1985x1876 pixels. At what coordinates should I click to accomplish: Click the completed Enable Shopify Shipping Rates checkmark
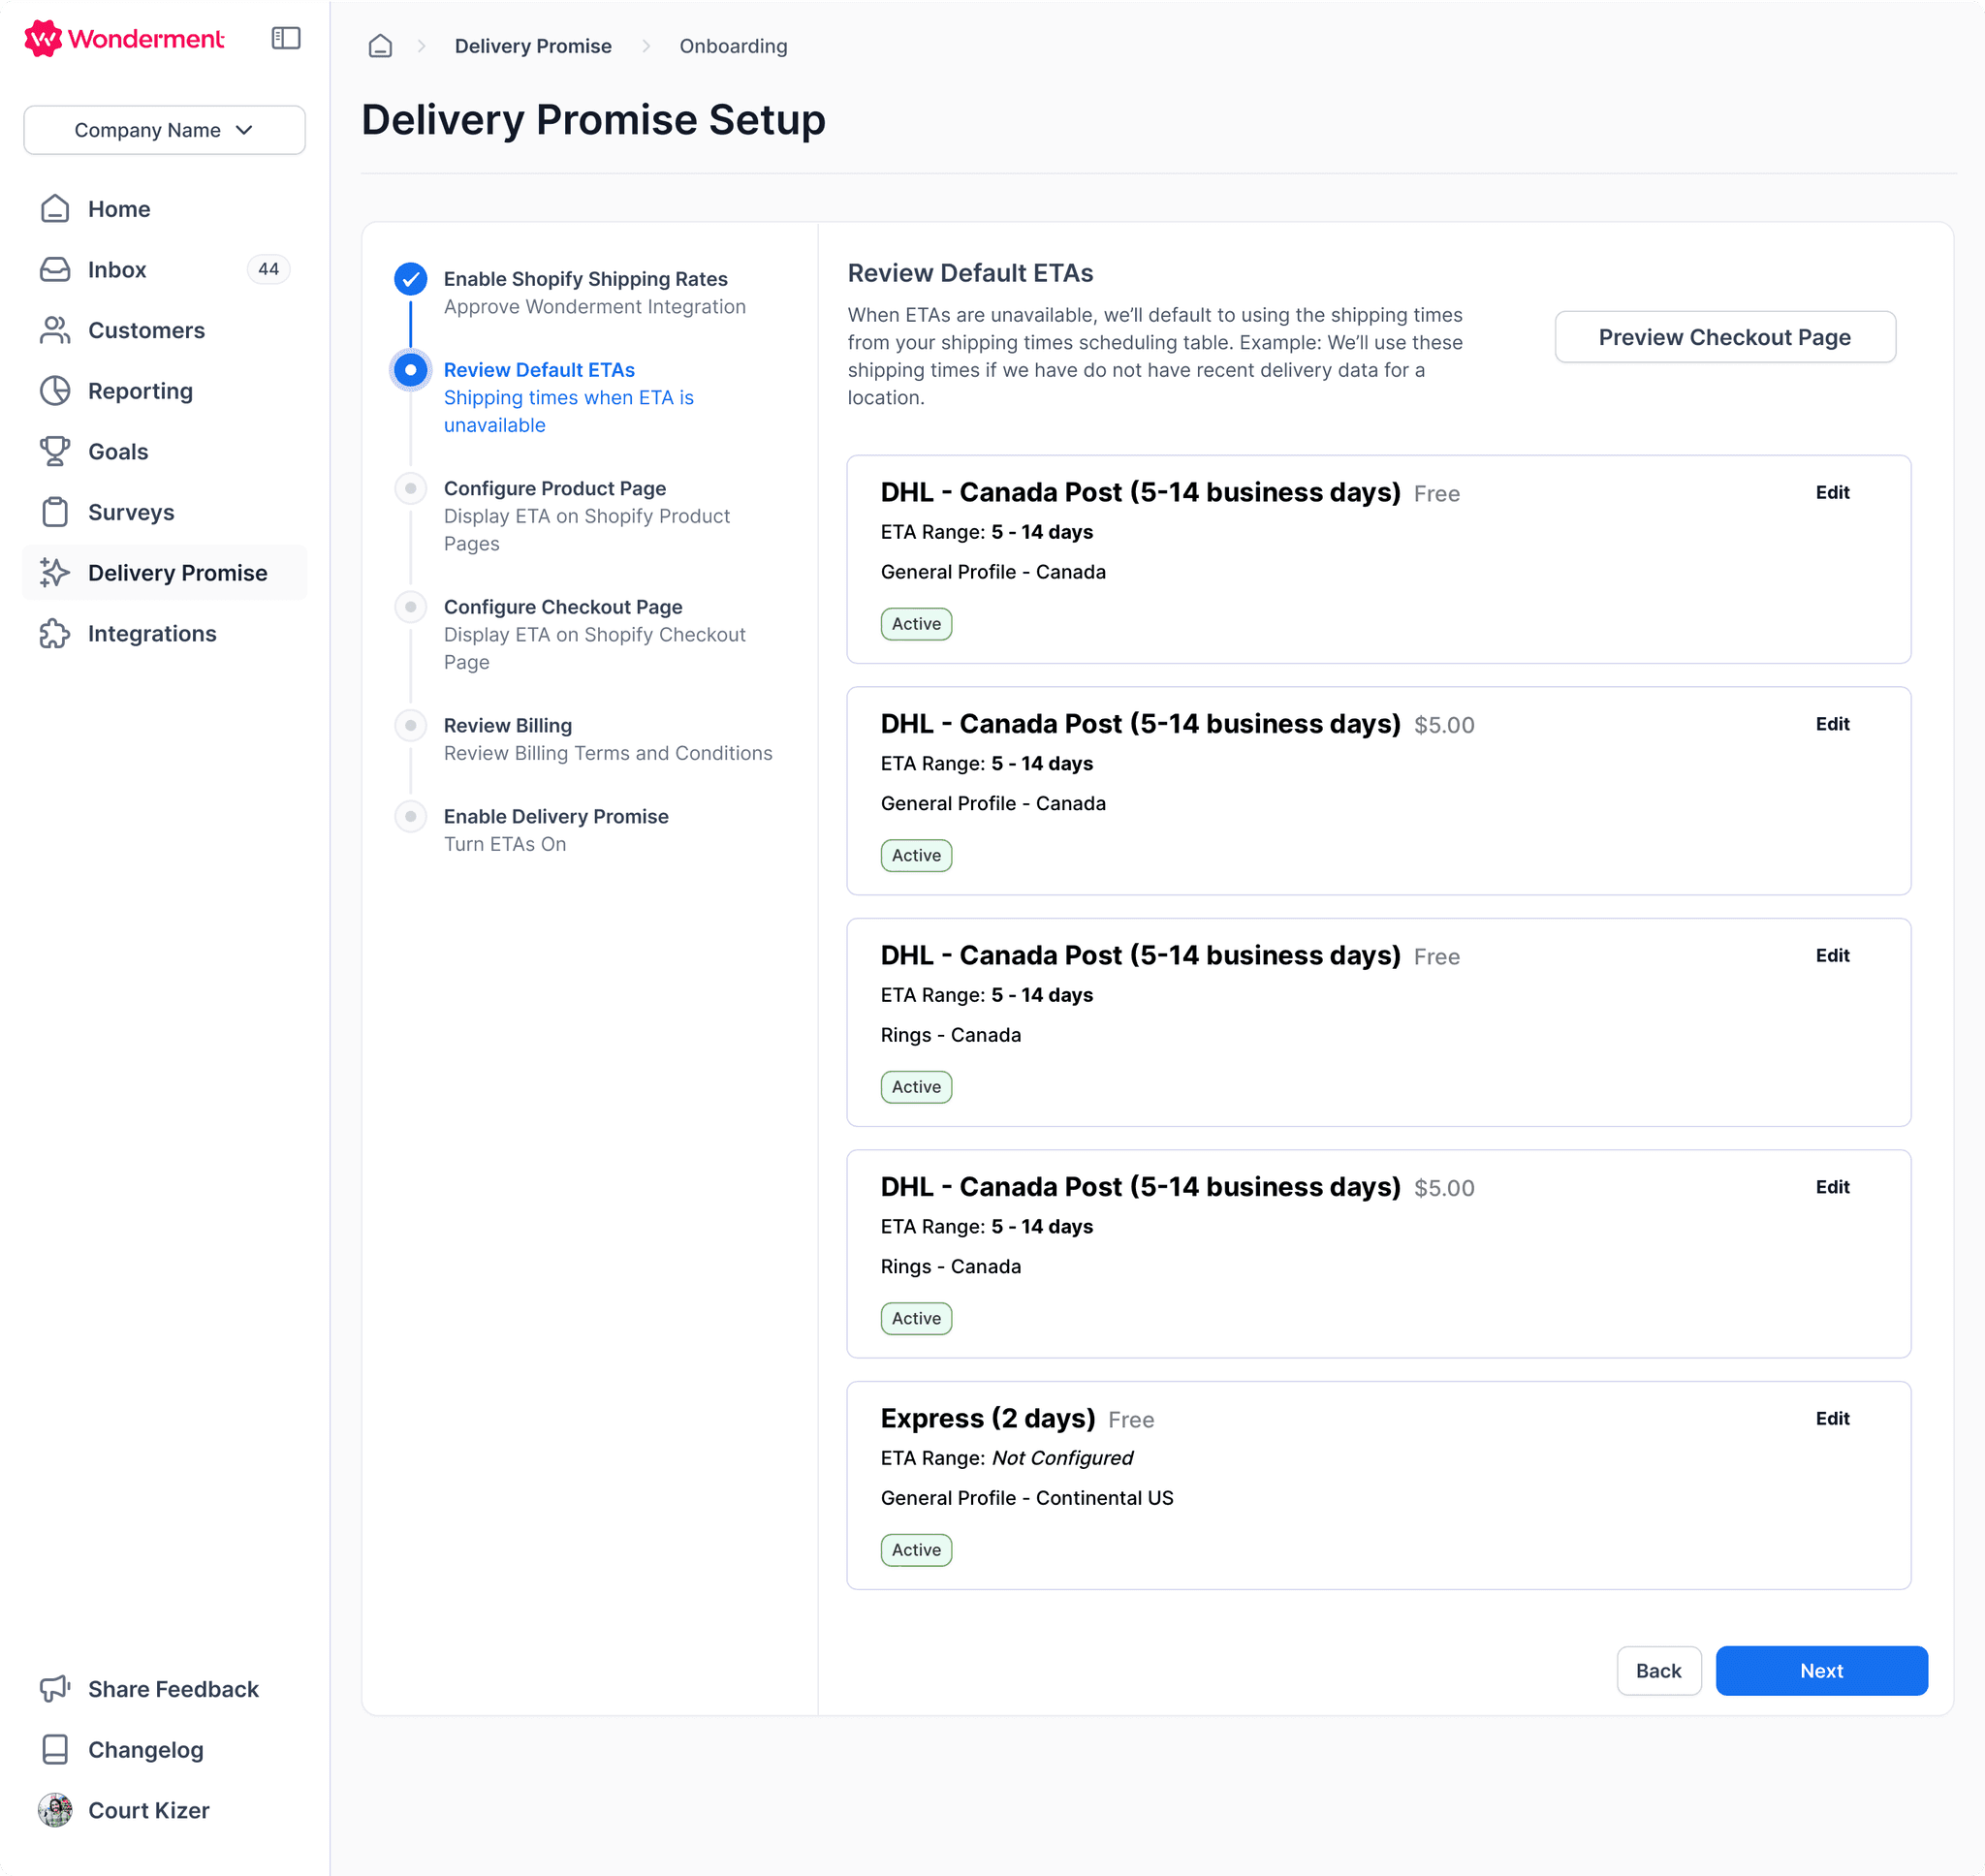tap(410, 279)
